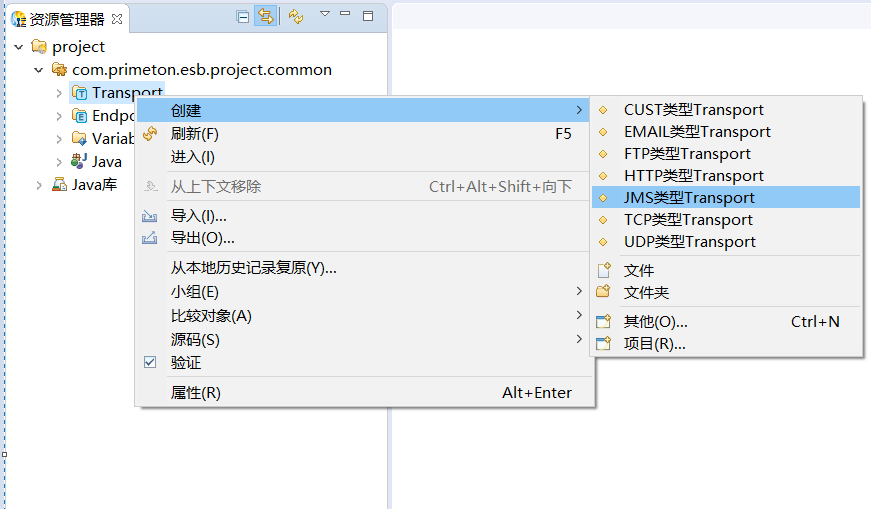Click the 文件 new file icon
This screenshot has height=509, width=871.
coord(603,270)
